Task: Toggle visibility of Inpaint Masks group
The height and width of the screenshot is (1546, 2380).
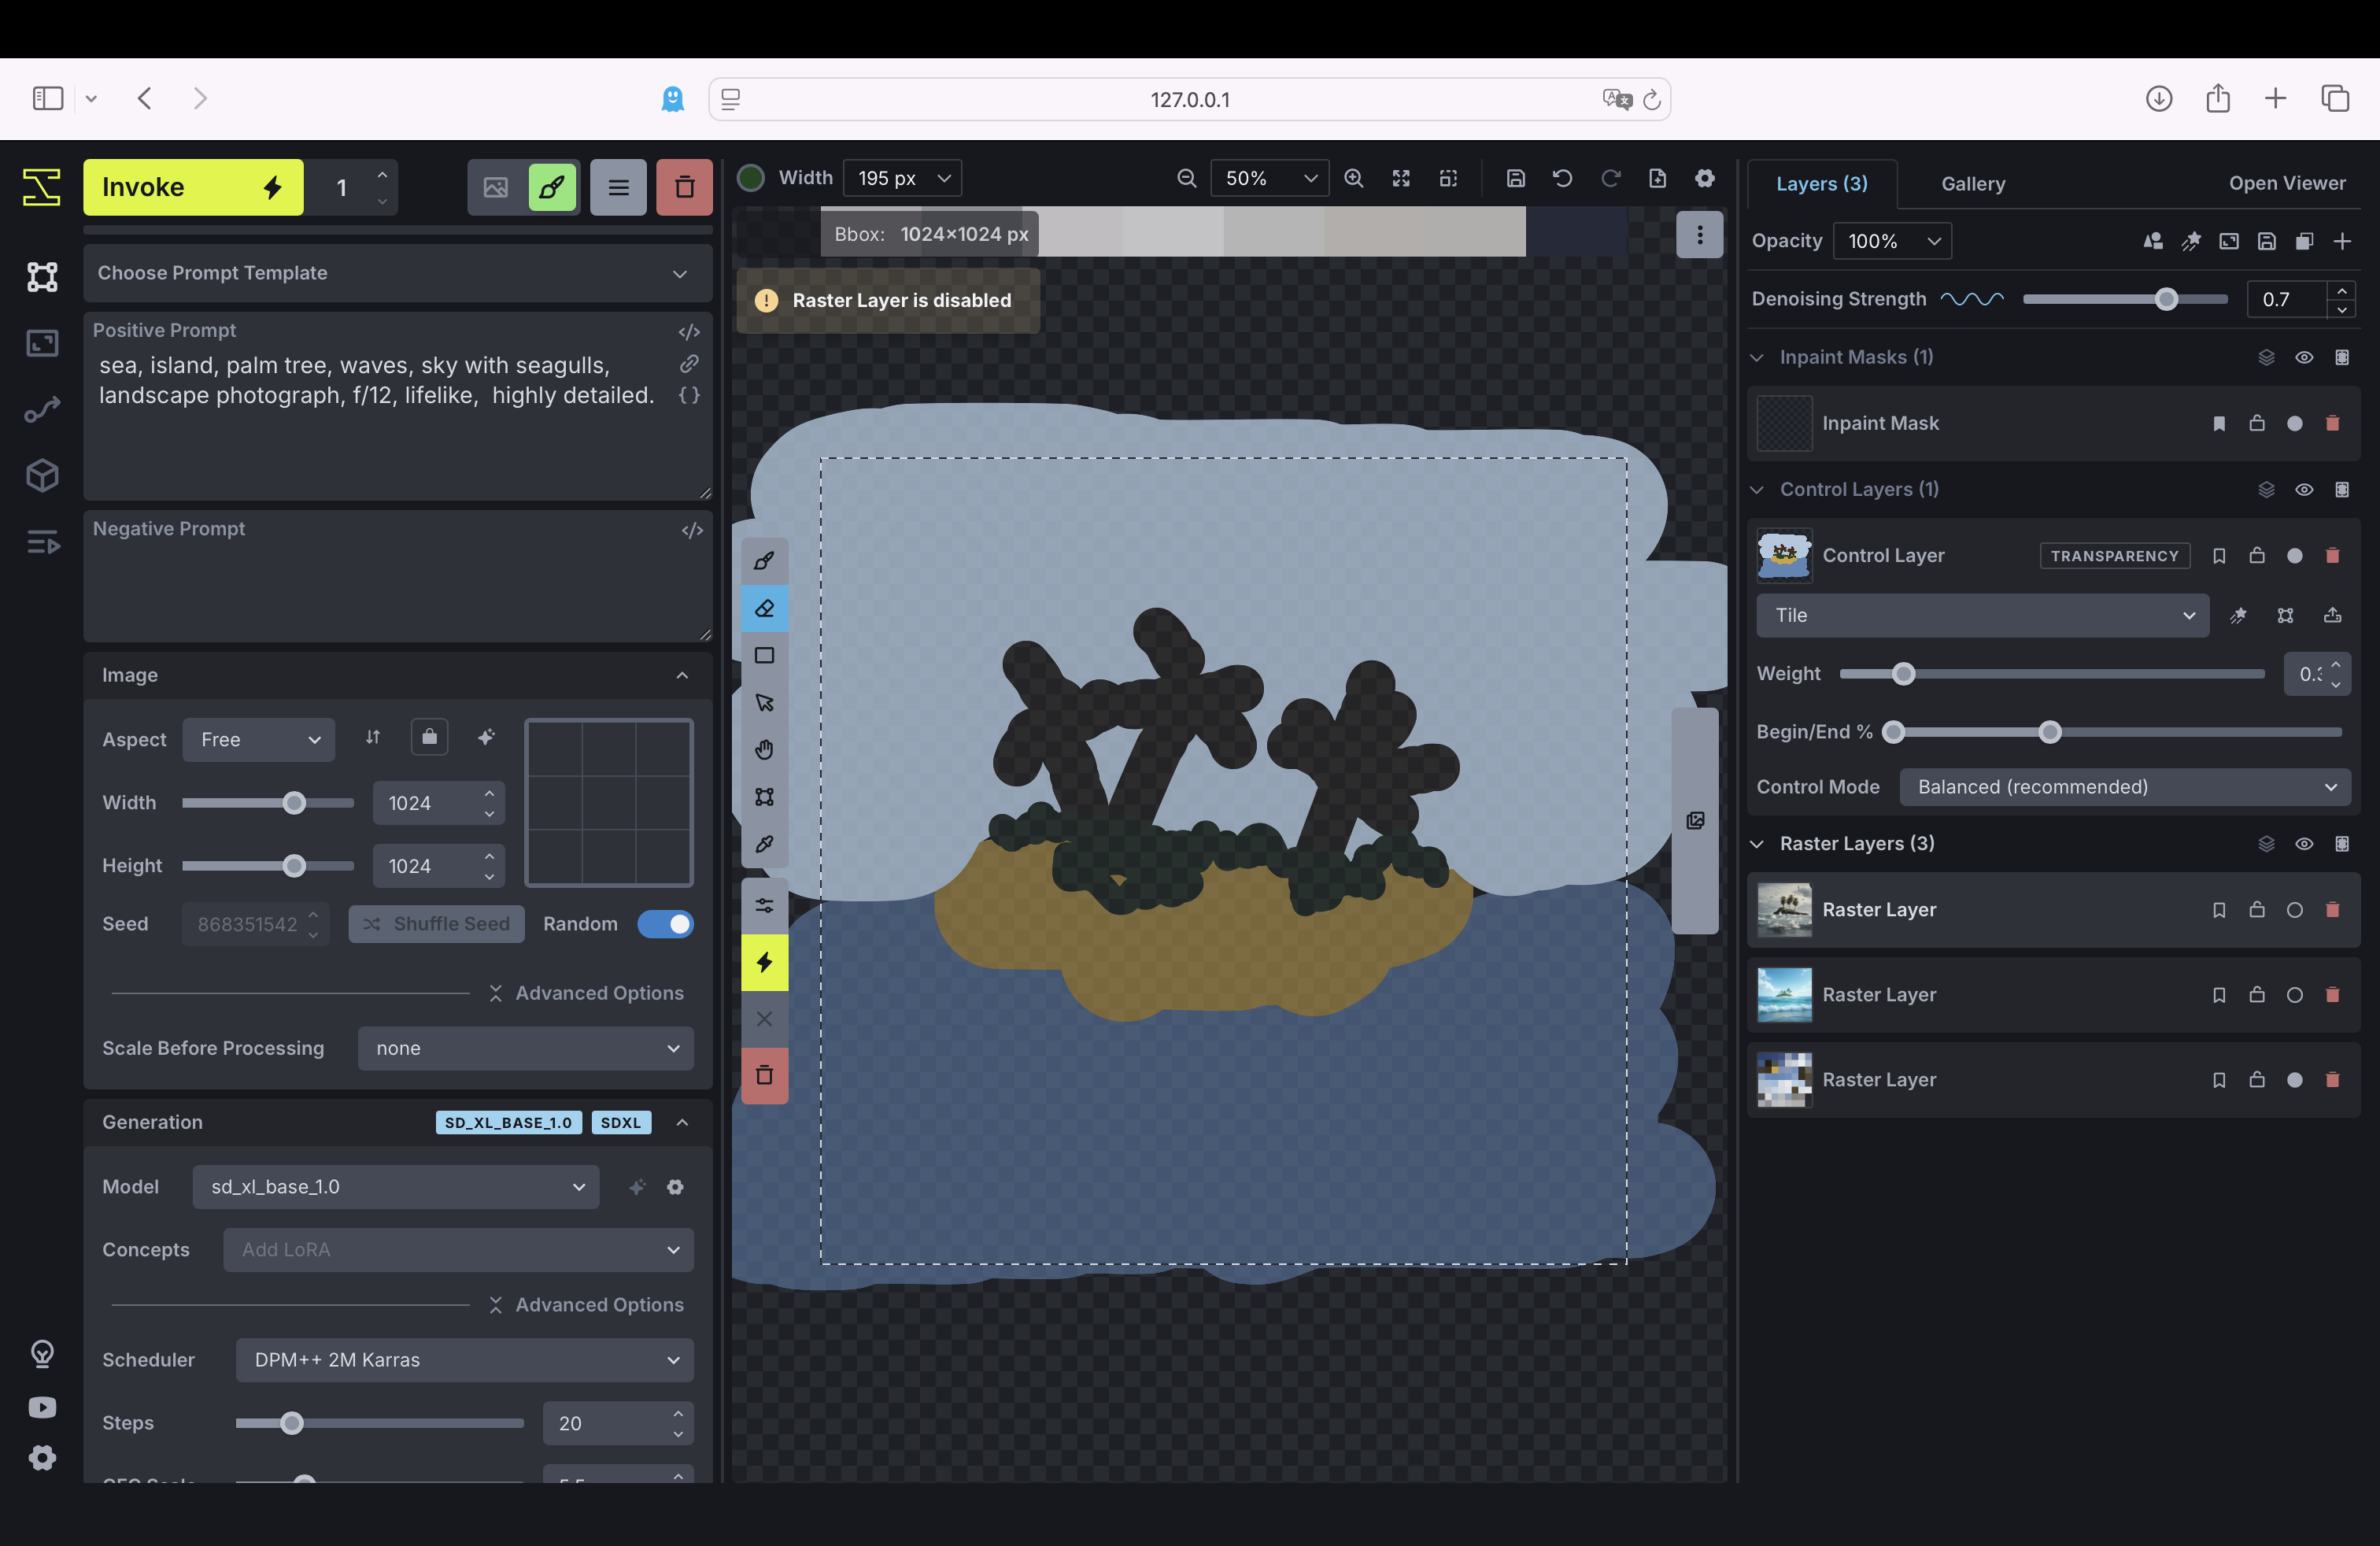Action: 2304,358
